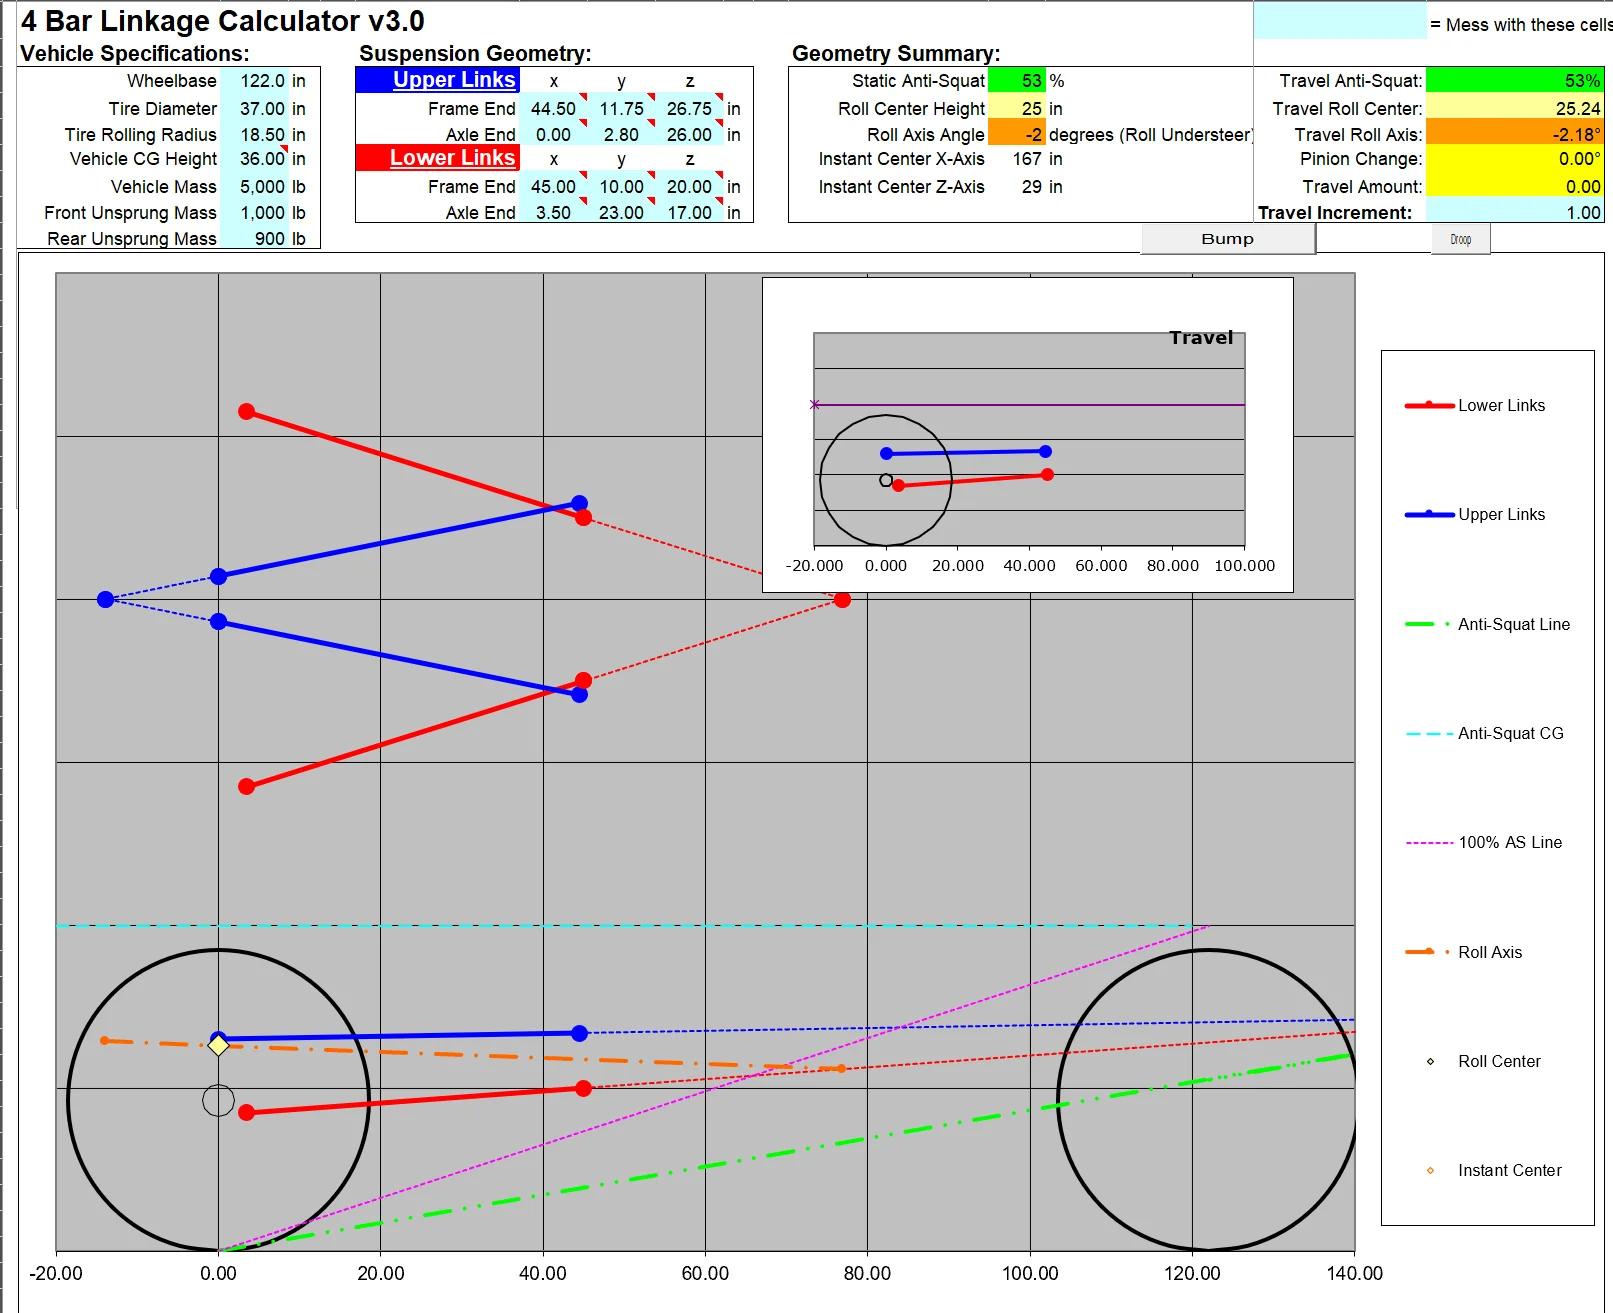Image resolution: width=1613 pixels, height=1313 pixels.
Task: Click the Travel Roll Axis value -2.18°
Action: (1514, 134)
